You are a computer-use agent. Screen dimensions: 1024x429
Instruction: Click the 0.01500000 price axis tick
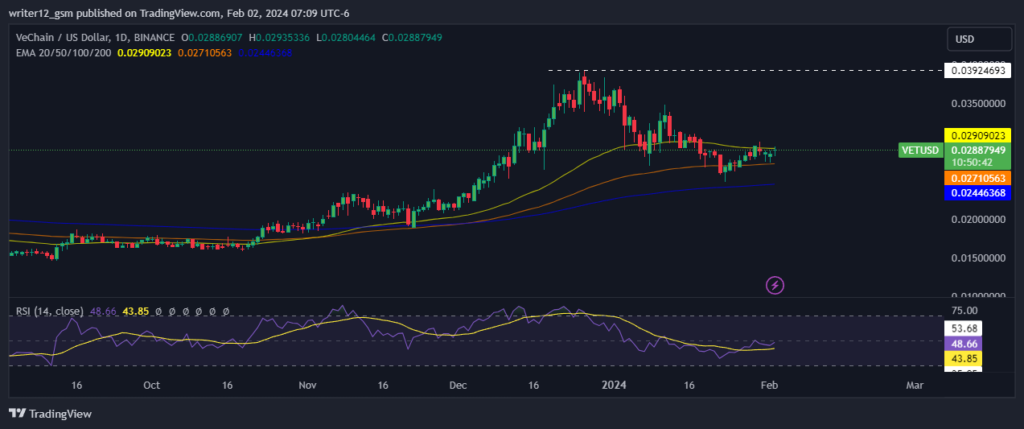click(978, 259)
